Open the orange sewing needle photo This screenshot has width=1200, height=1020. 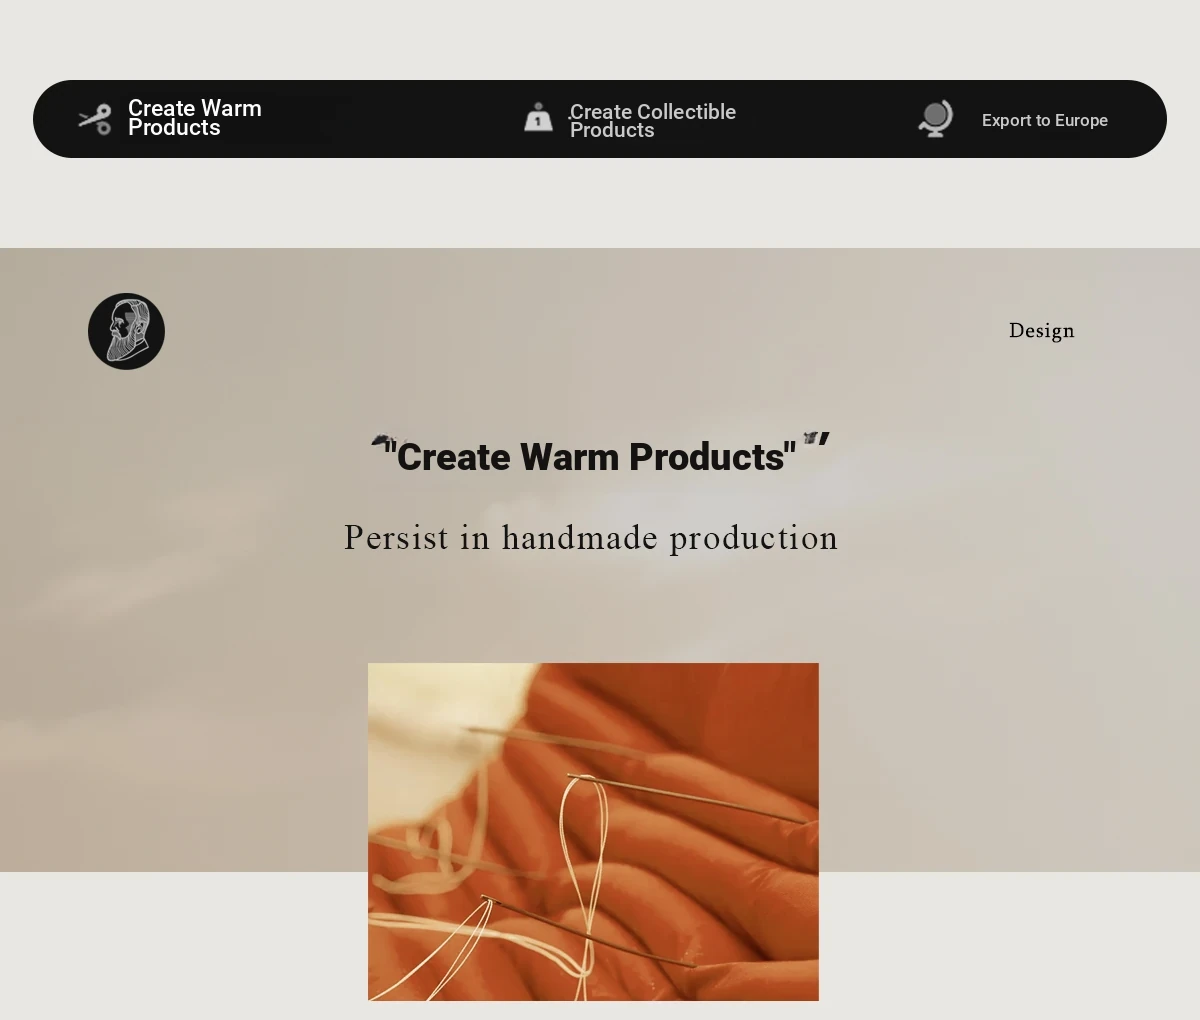click(x=593, y=832)
